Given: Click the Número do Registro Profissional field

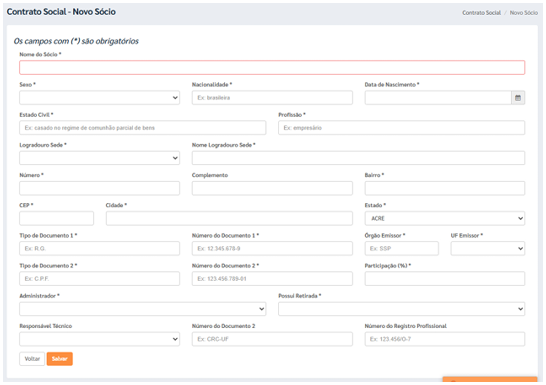Looking at the screenshot, I should [445, 339].
